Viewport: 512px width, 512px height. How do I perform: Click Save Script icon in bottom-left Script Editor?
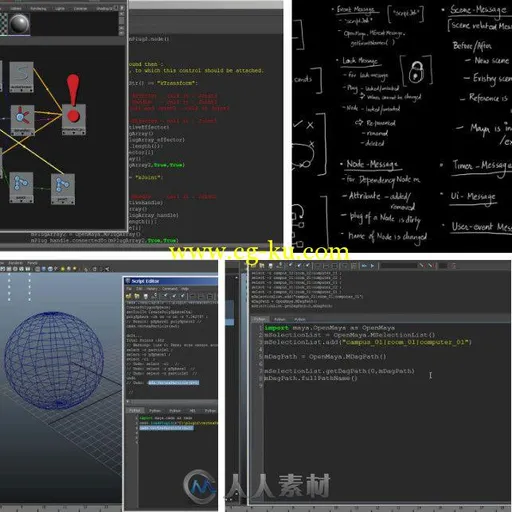click(146, 296)
